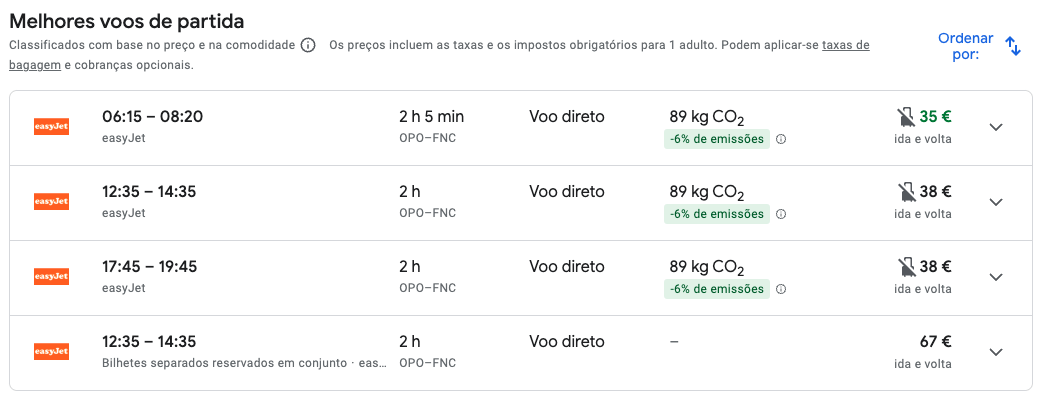Click the emissions info icon on first 12:35 flight
This screenshot has height=398, width=1043.
pos(782,214)
